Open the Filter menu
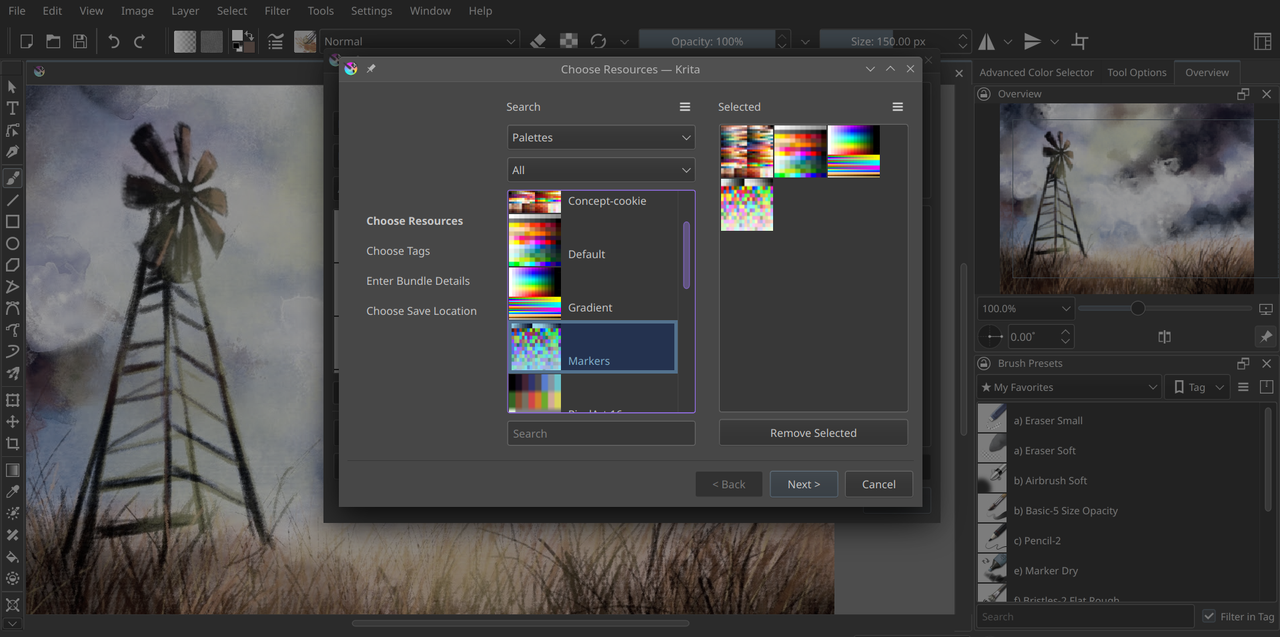The width and height of the screenshot is (1280, 637). (x=277, y=11)
